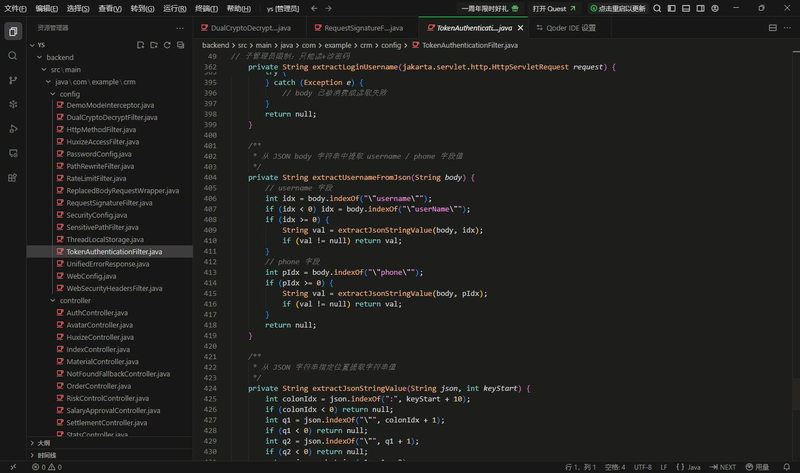Collapse the controller folder

click(x=53, y=301)
